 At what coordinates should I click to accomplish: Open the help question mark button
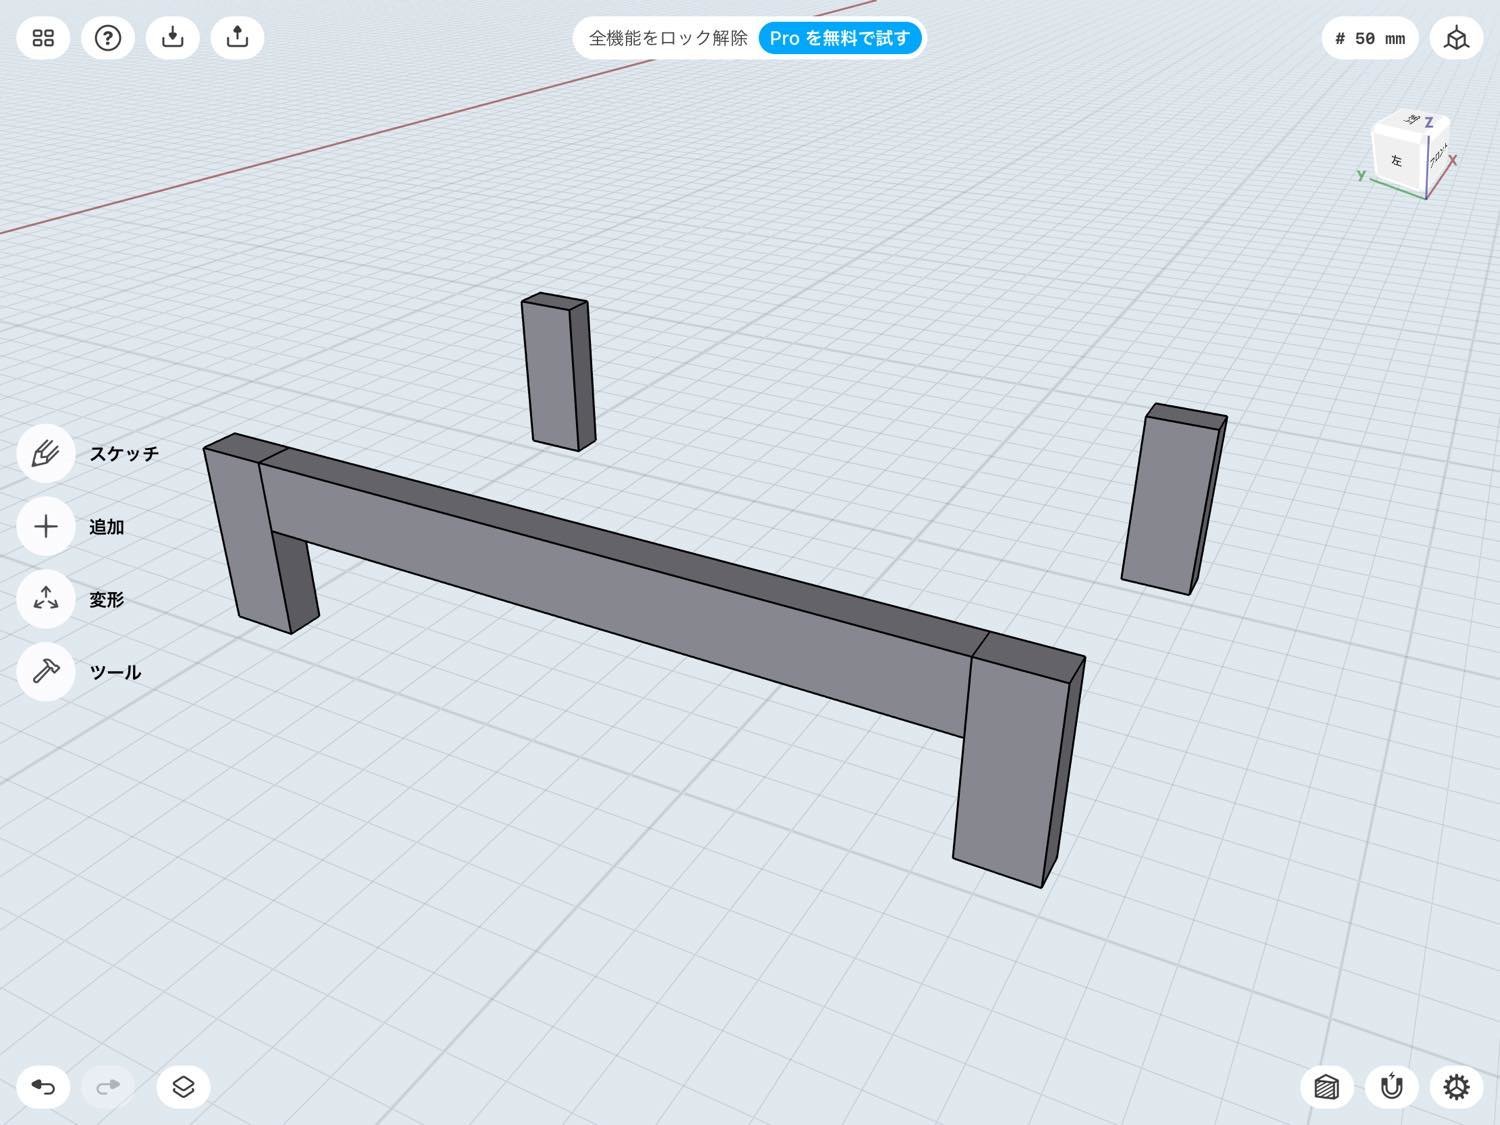(108, 38)
